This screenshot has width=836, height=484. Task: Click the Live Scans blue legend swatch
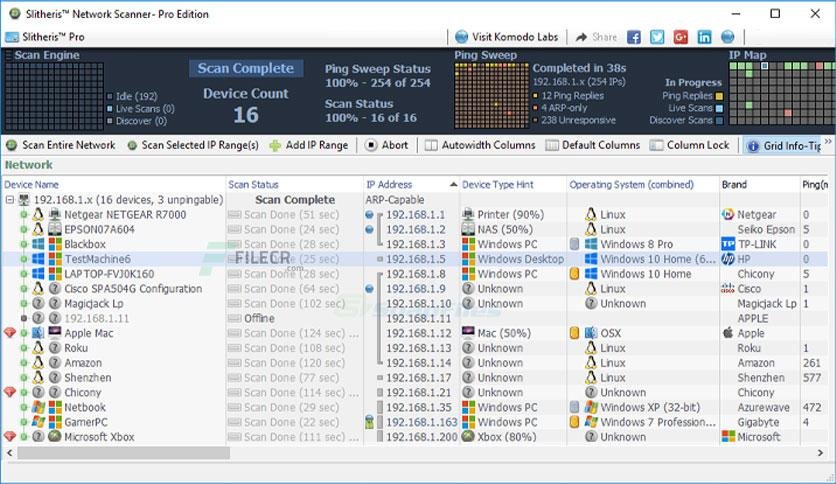click(x=719, y=109)
